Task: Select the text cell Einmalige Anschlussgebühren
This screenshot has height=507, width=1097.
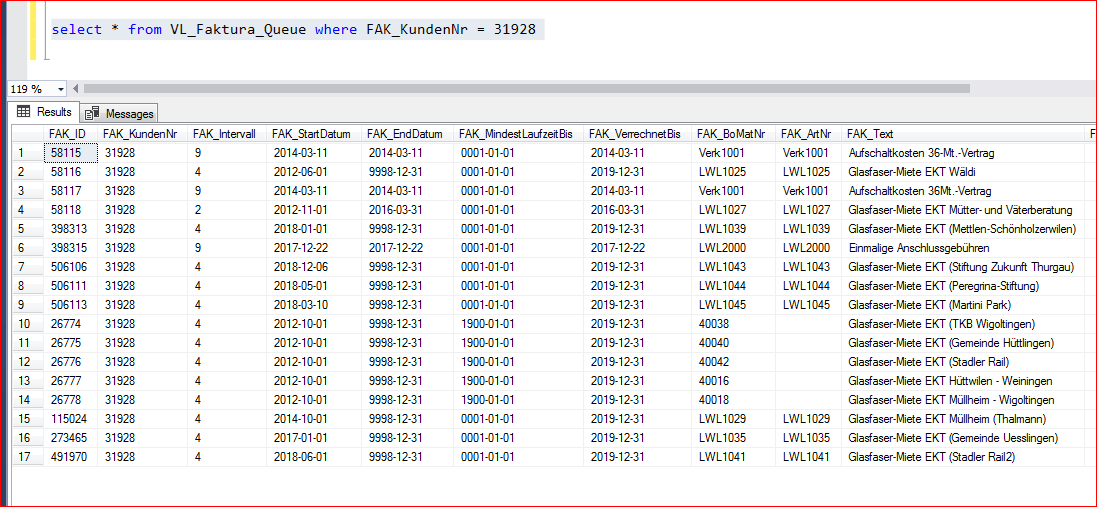Action: [964, 248]
